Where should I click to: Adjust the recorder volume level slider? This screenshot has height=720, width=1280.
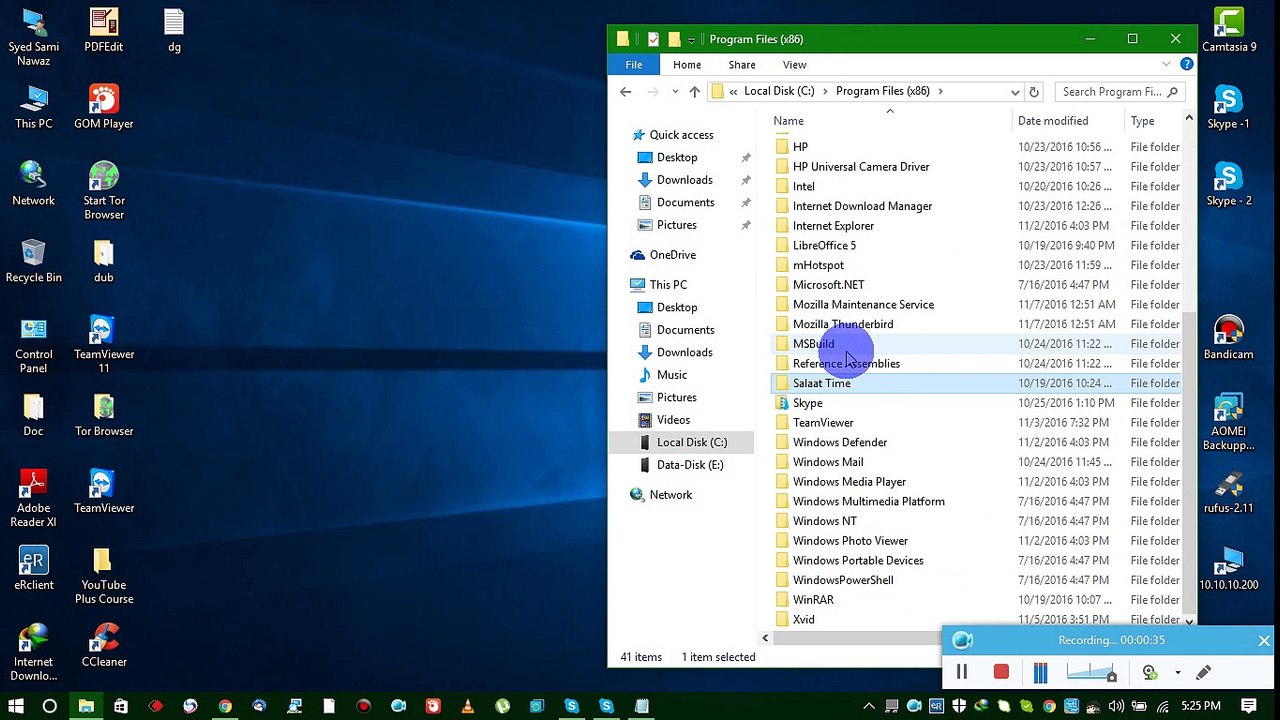pyautogui.click(x=1090, y=672)
